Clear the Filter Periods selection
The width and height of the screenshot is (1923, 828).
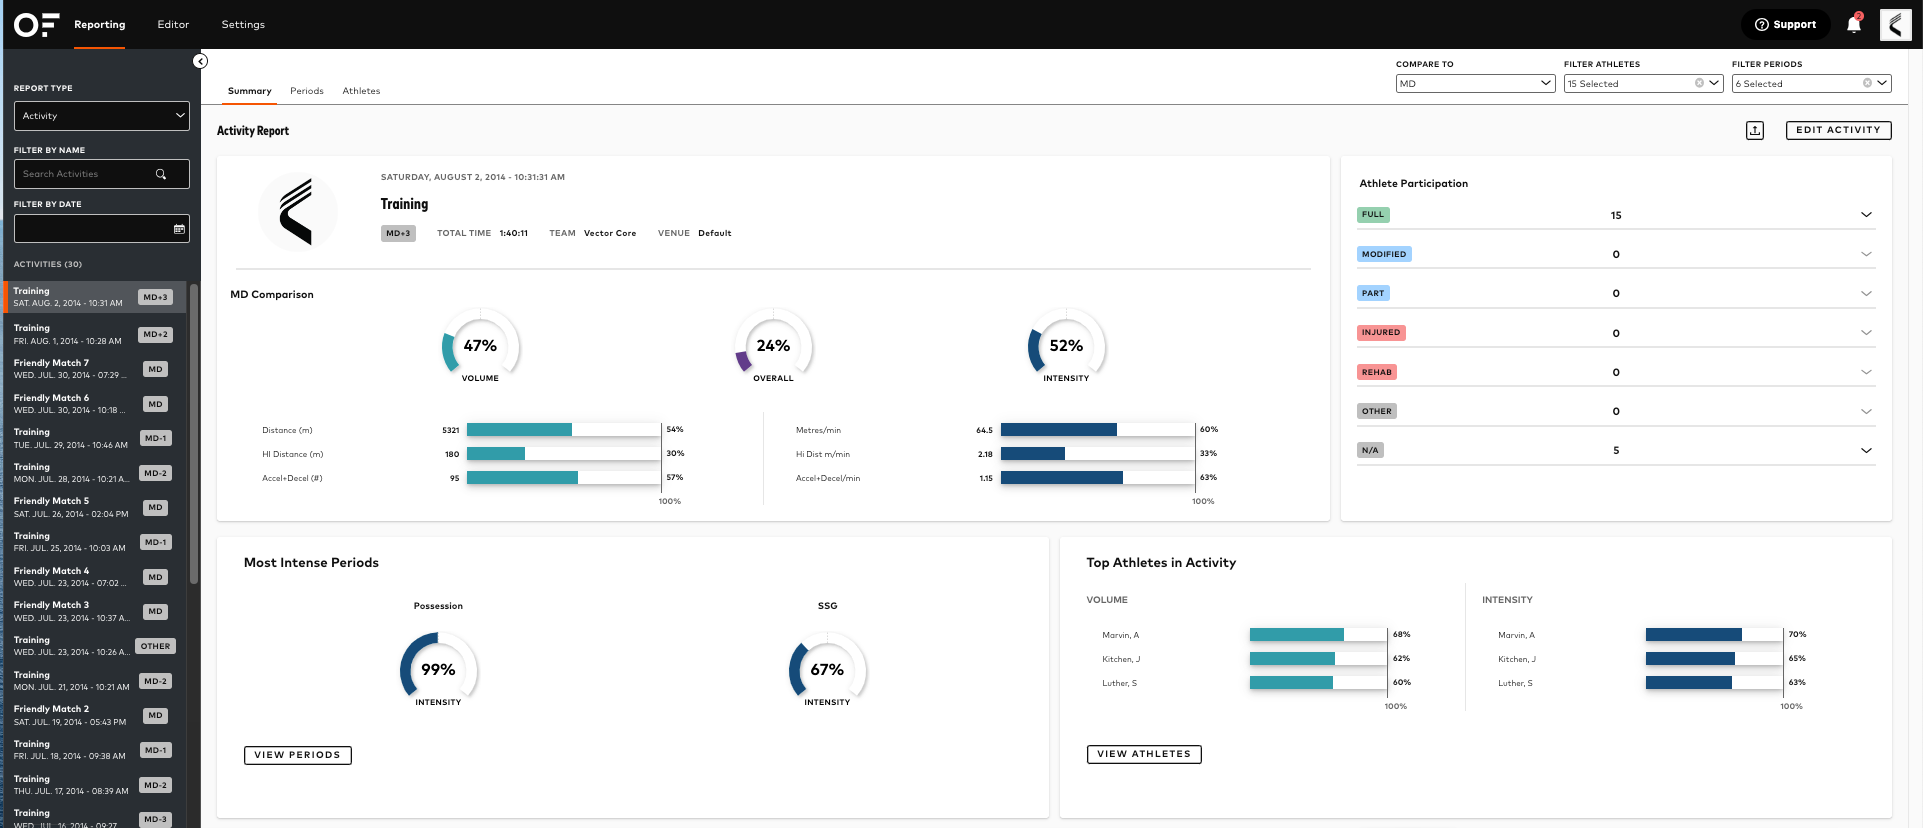[1867, 84]
